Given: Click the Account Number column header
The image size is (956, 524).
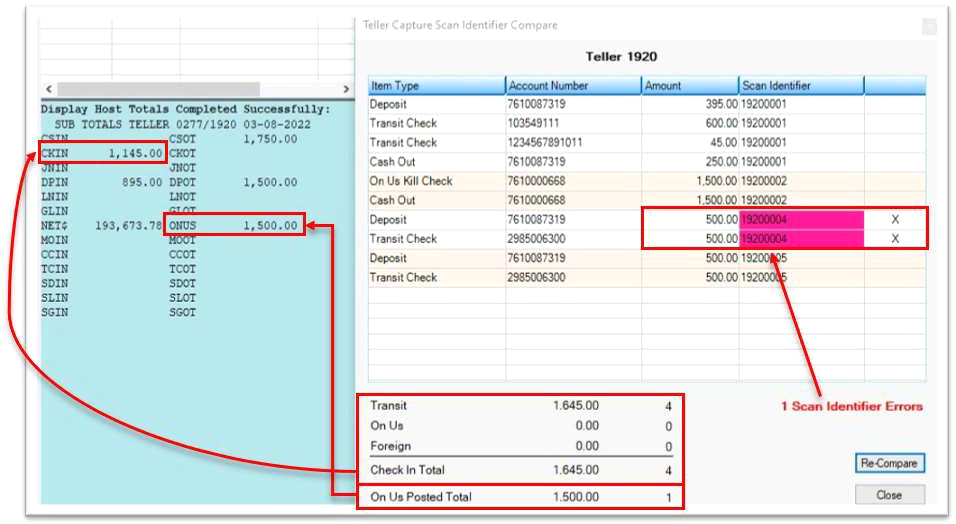Looking at the screenshot, I should pyautogui.click(x=573, y=86).
